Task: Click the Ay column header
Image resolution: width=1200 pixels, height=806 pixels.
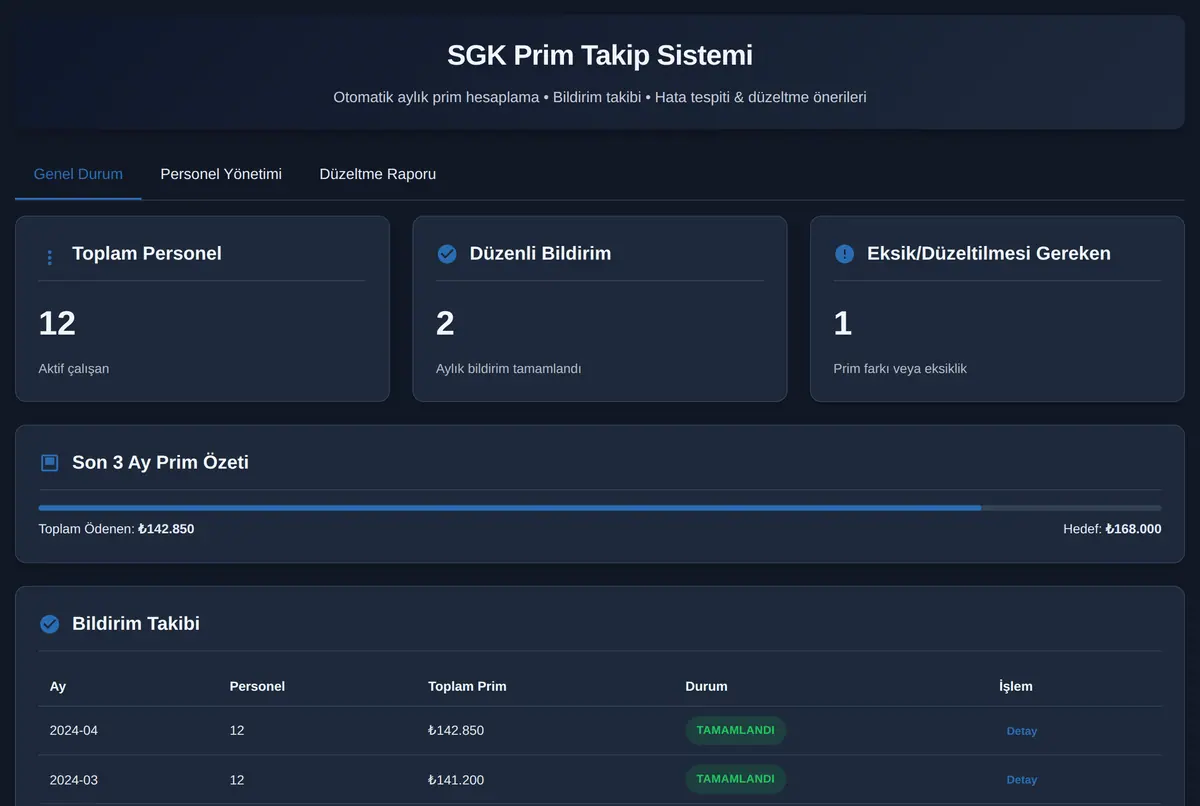Action: 58,686
